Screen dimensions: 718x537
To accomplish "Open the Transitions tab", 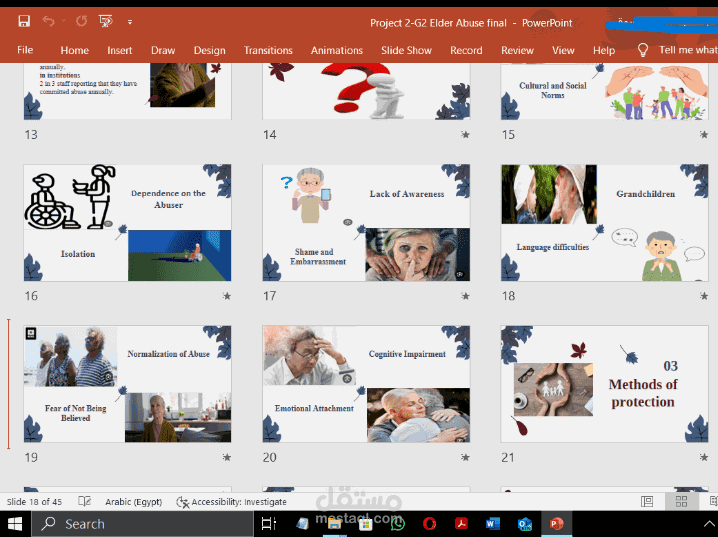I will click(268, 50).
